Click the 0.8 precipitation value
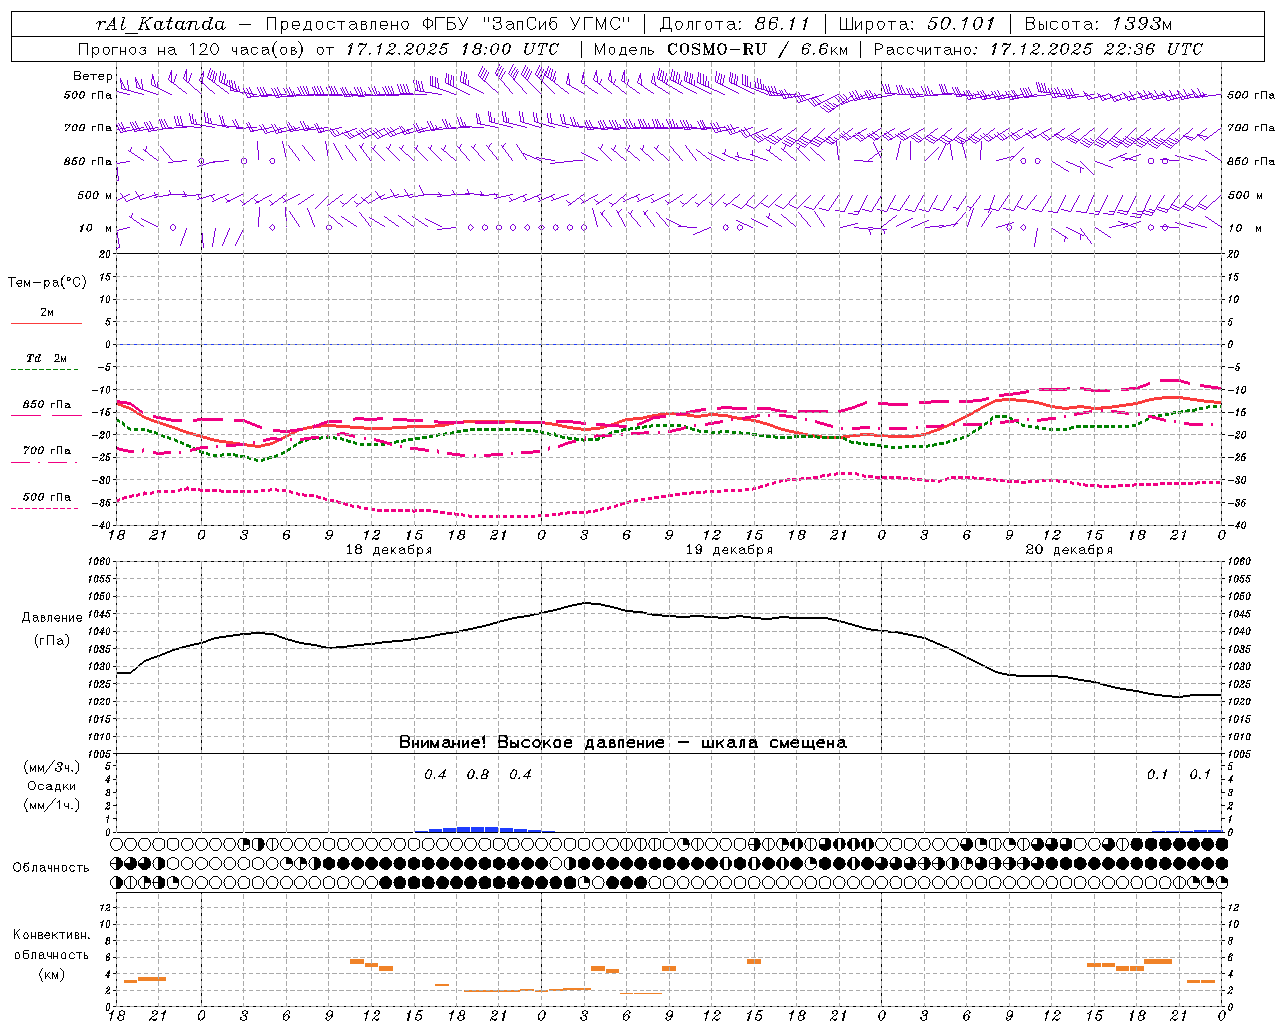Viewport: 1280px width, 1024px height. point(478,774)
